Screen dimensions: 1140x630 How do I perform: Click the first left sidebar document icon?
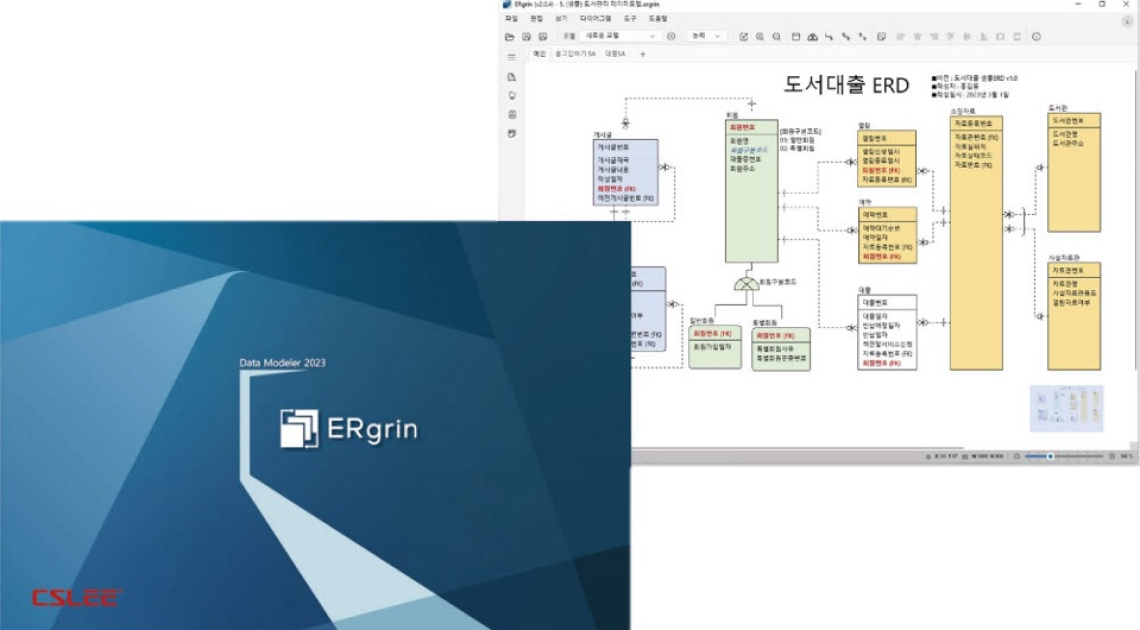pyautogui.click(x=512, y=77)
